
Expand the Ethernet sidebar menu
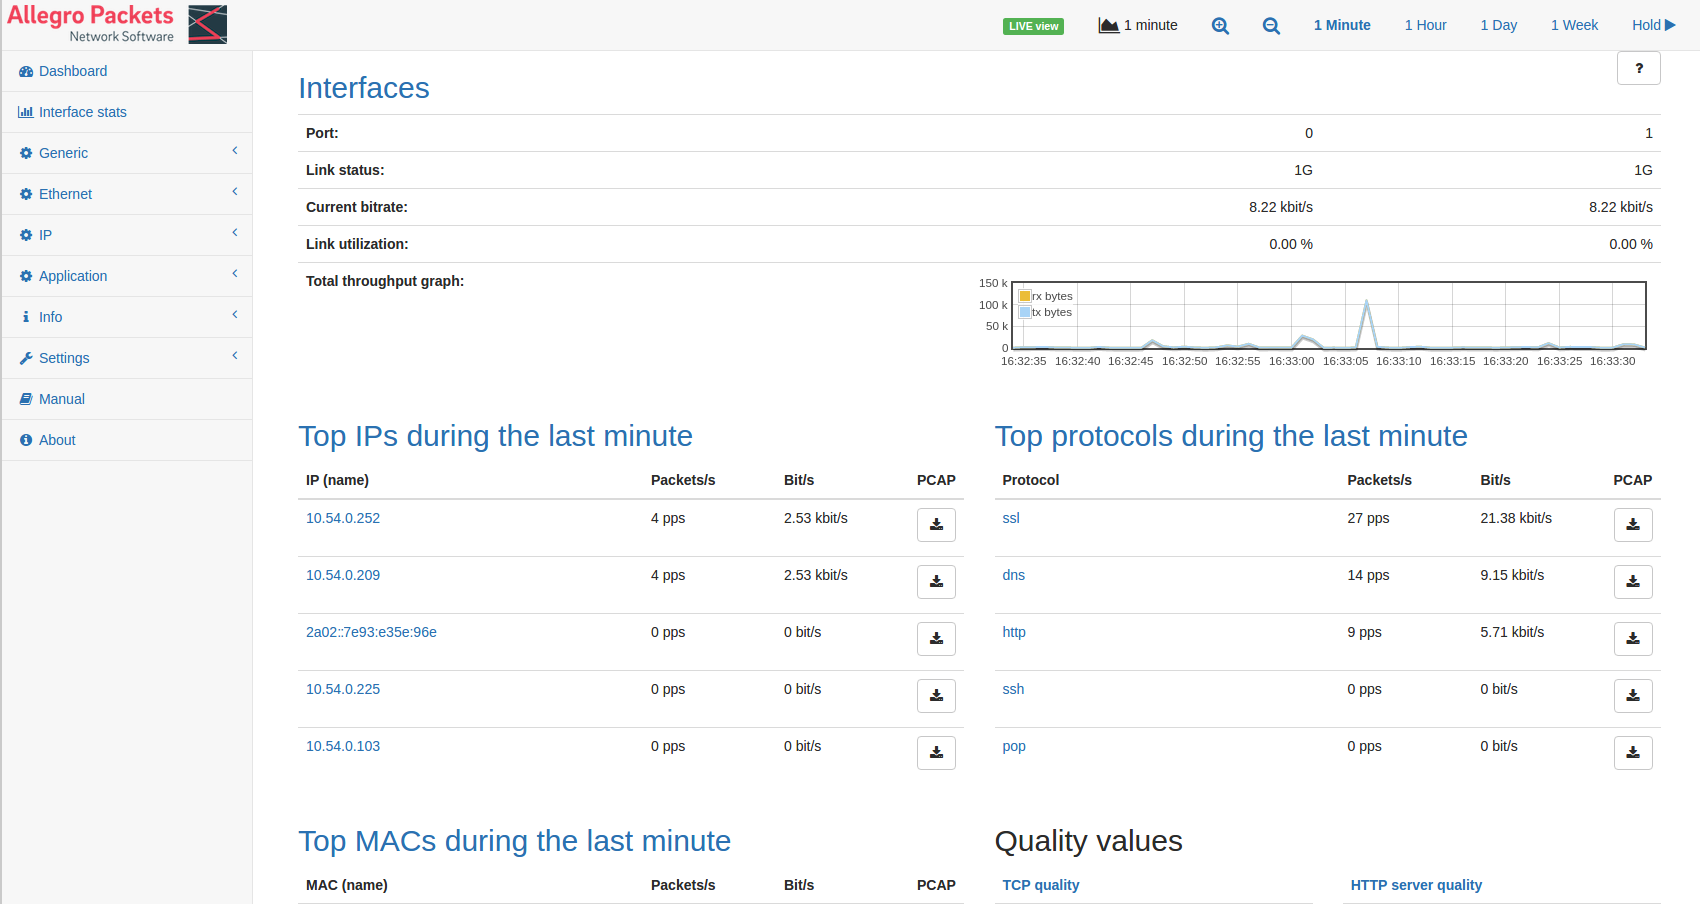point(127,194)
